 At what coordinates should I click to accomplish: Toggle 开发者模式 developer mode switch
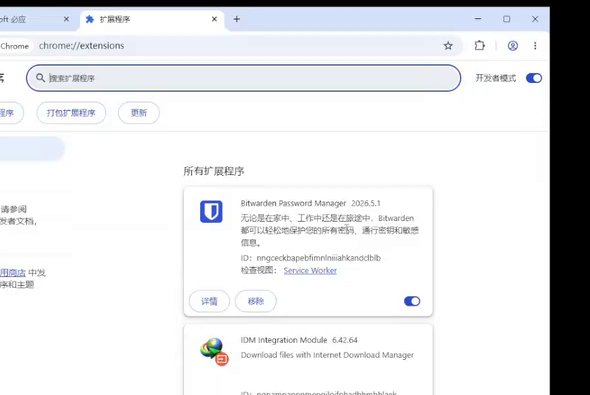point(534,78)
